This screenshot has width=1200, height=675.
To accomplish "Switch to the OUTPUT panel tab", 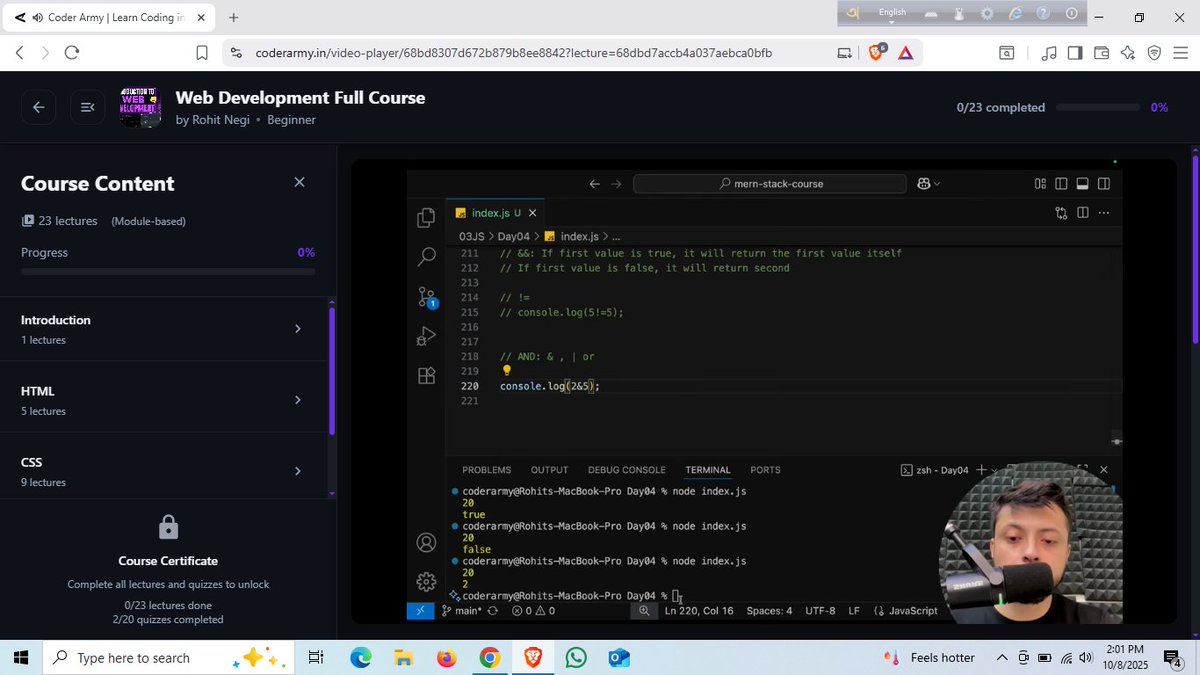I will coord(549,470).
